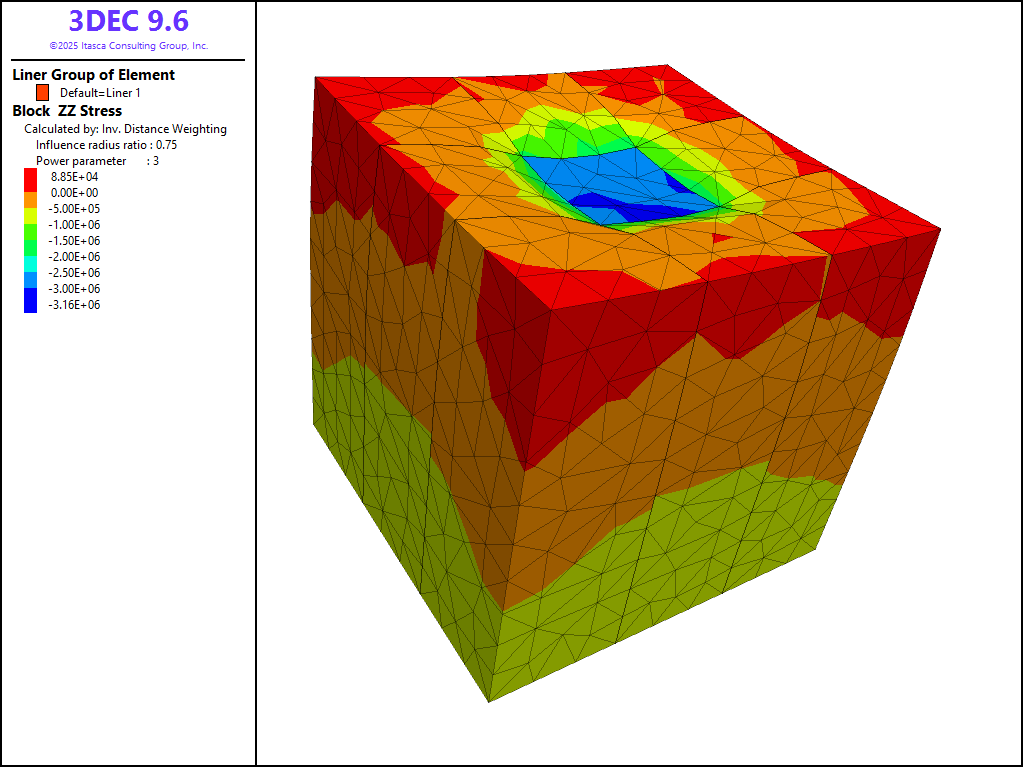Select the Block ZZ Stress legend heading
This screenshot has width=1024, height=768.
point(67,111)
